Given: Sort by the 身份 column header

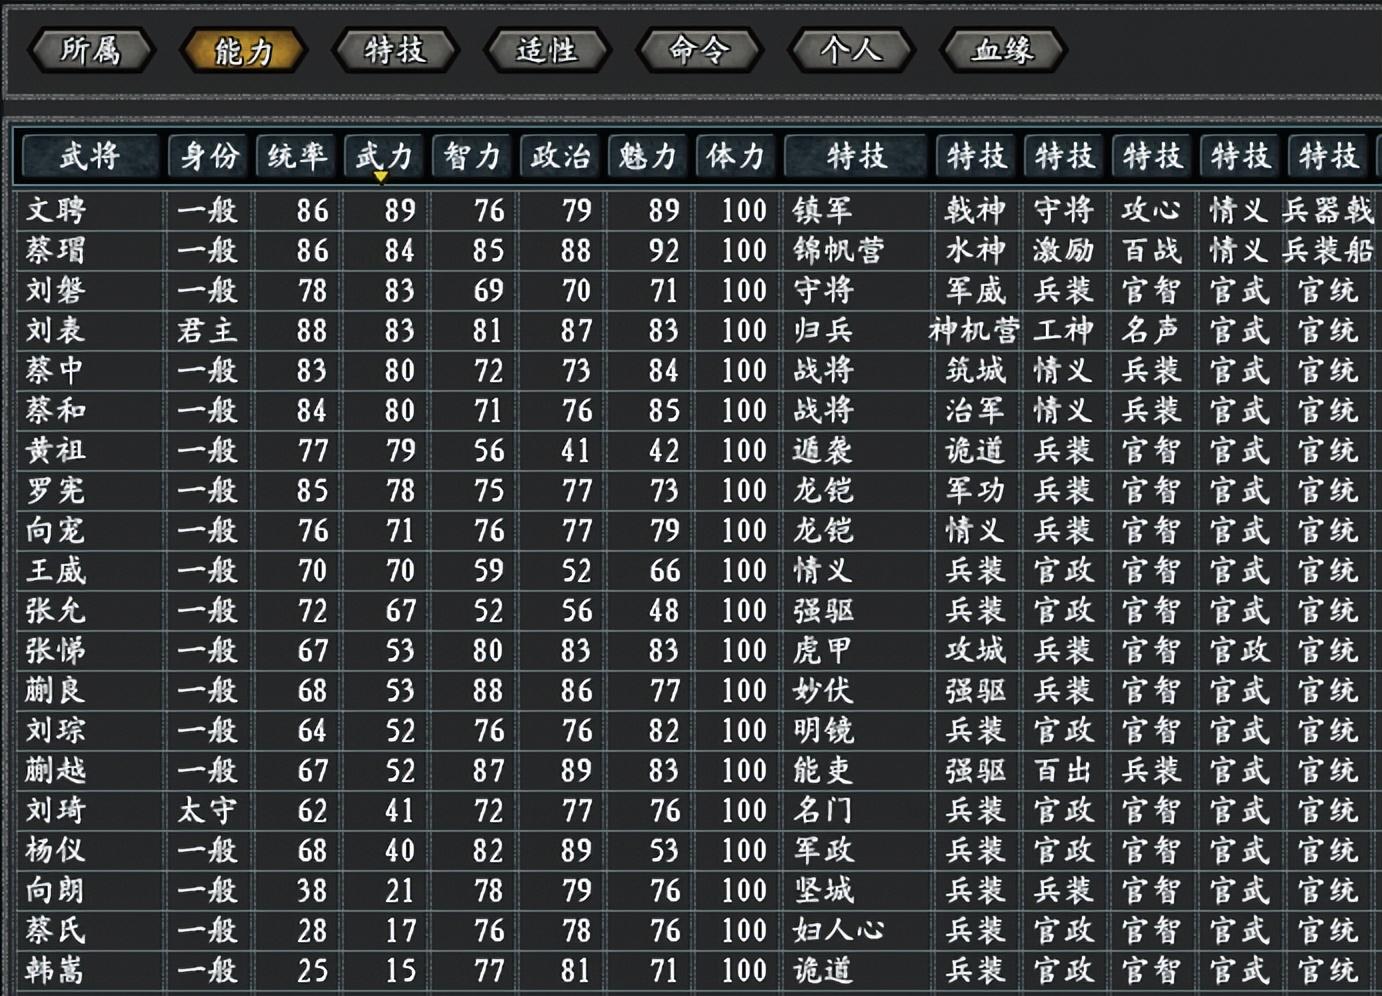Looking at the screenshot, I should click(x=209, y=156).
